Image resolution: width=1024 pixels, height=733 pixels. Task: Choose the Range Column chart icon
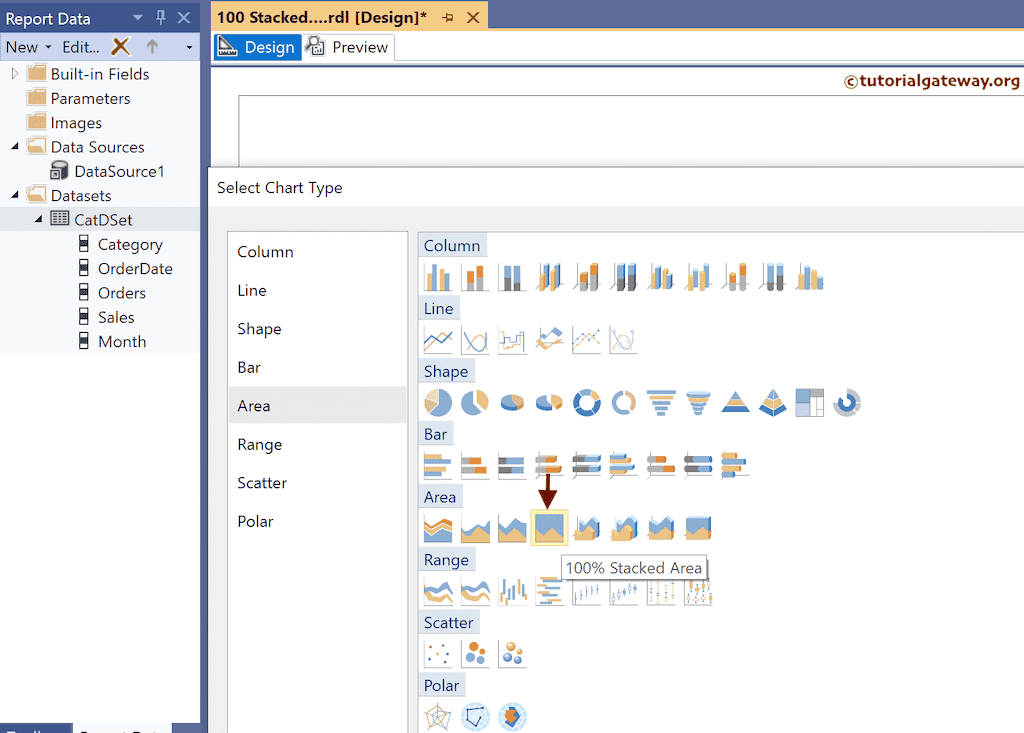pos(512,591)
